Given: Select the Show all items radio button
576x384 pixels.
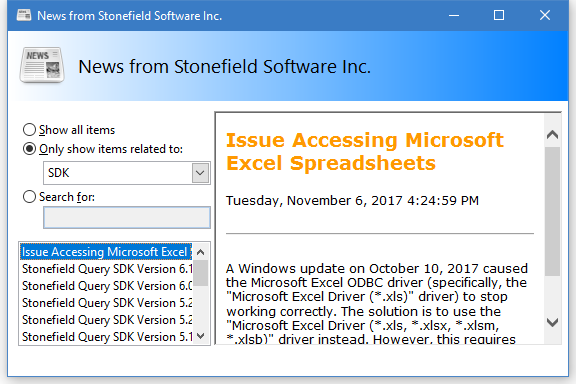Looking at the screenshot, I should click(29, 130).
